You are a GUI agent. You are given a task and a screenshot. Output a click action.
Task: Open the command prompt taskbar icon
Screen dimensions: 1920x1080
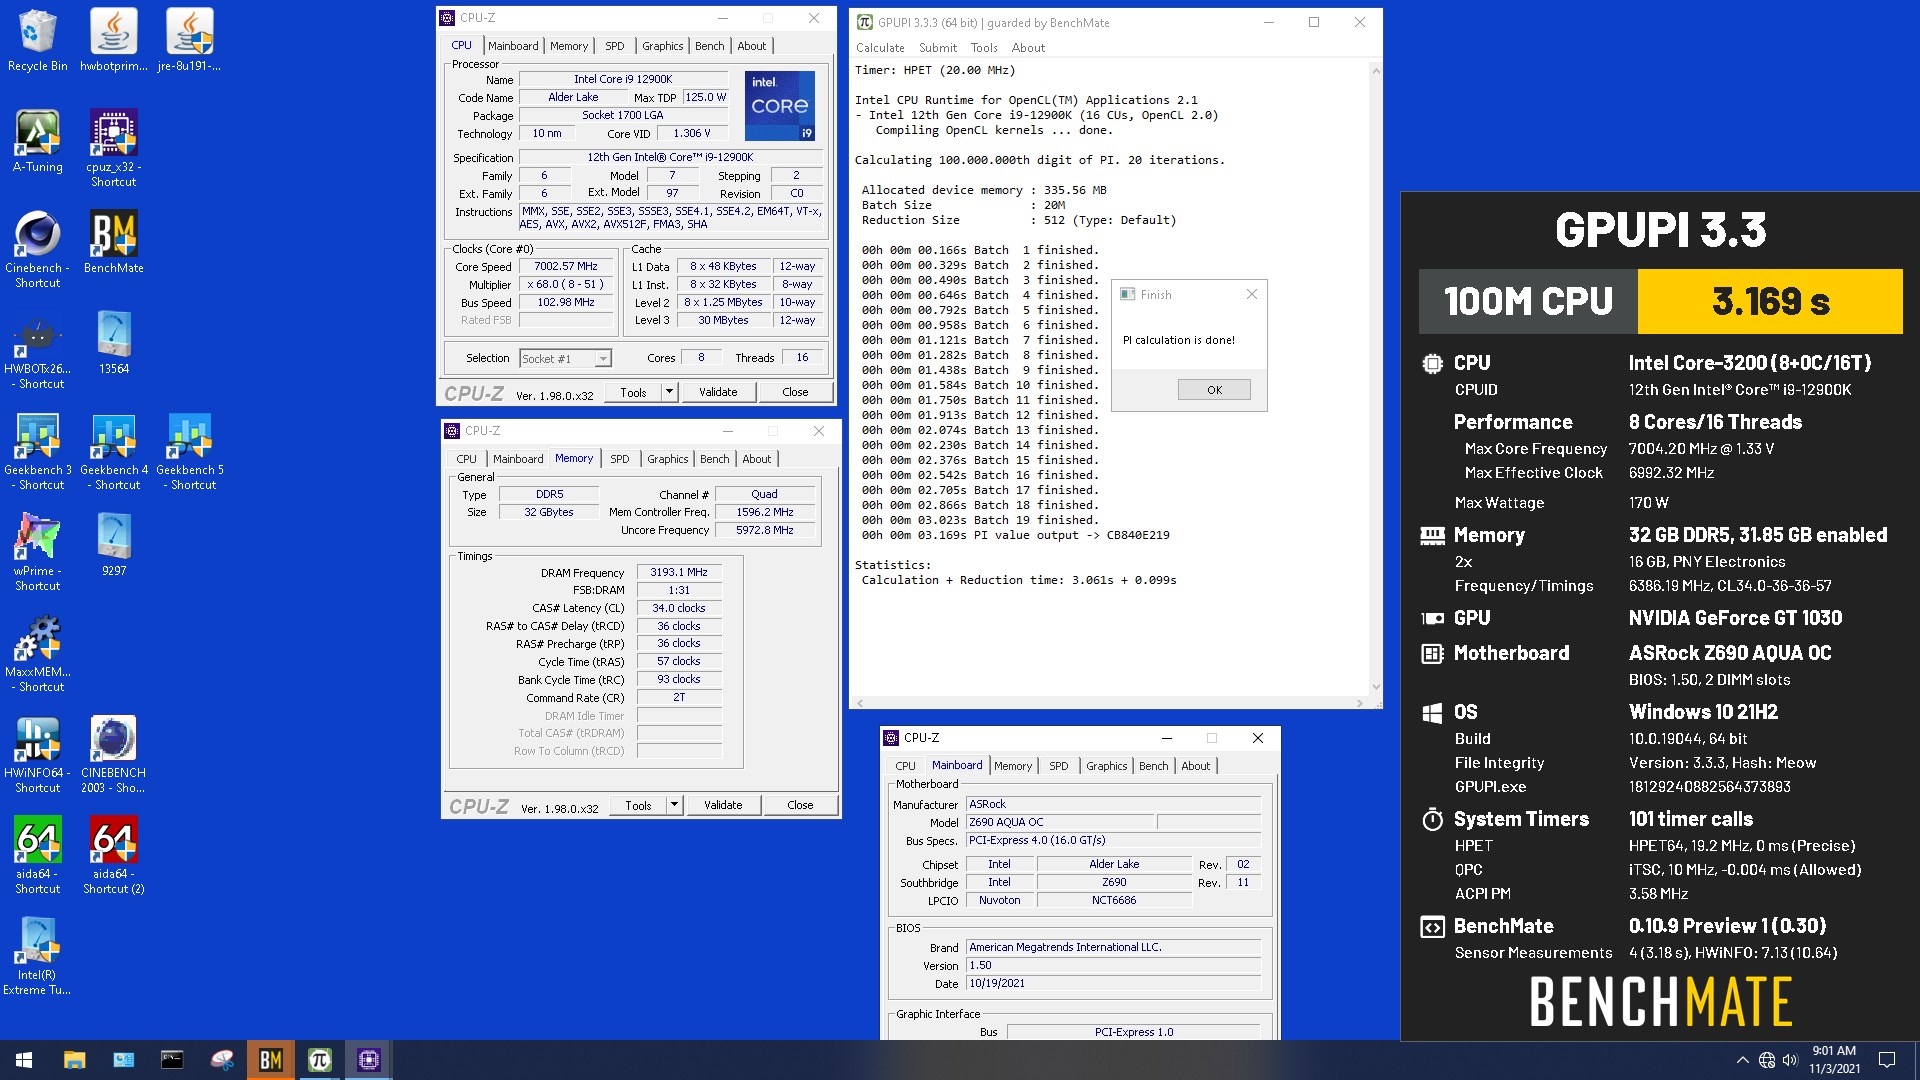pos(172,1060)
